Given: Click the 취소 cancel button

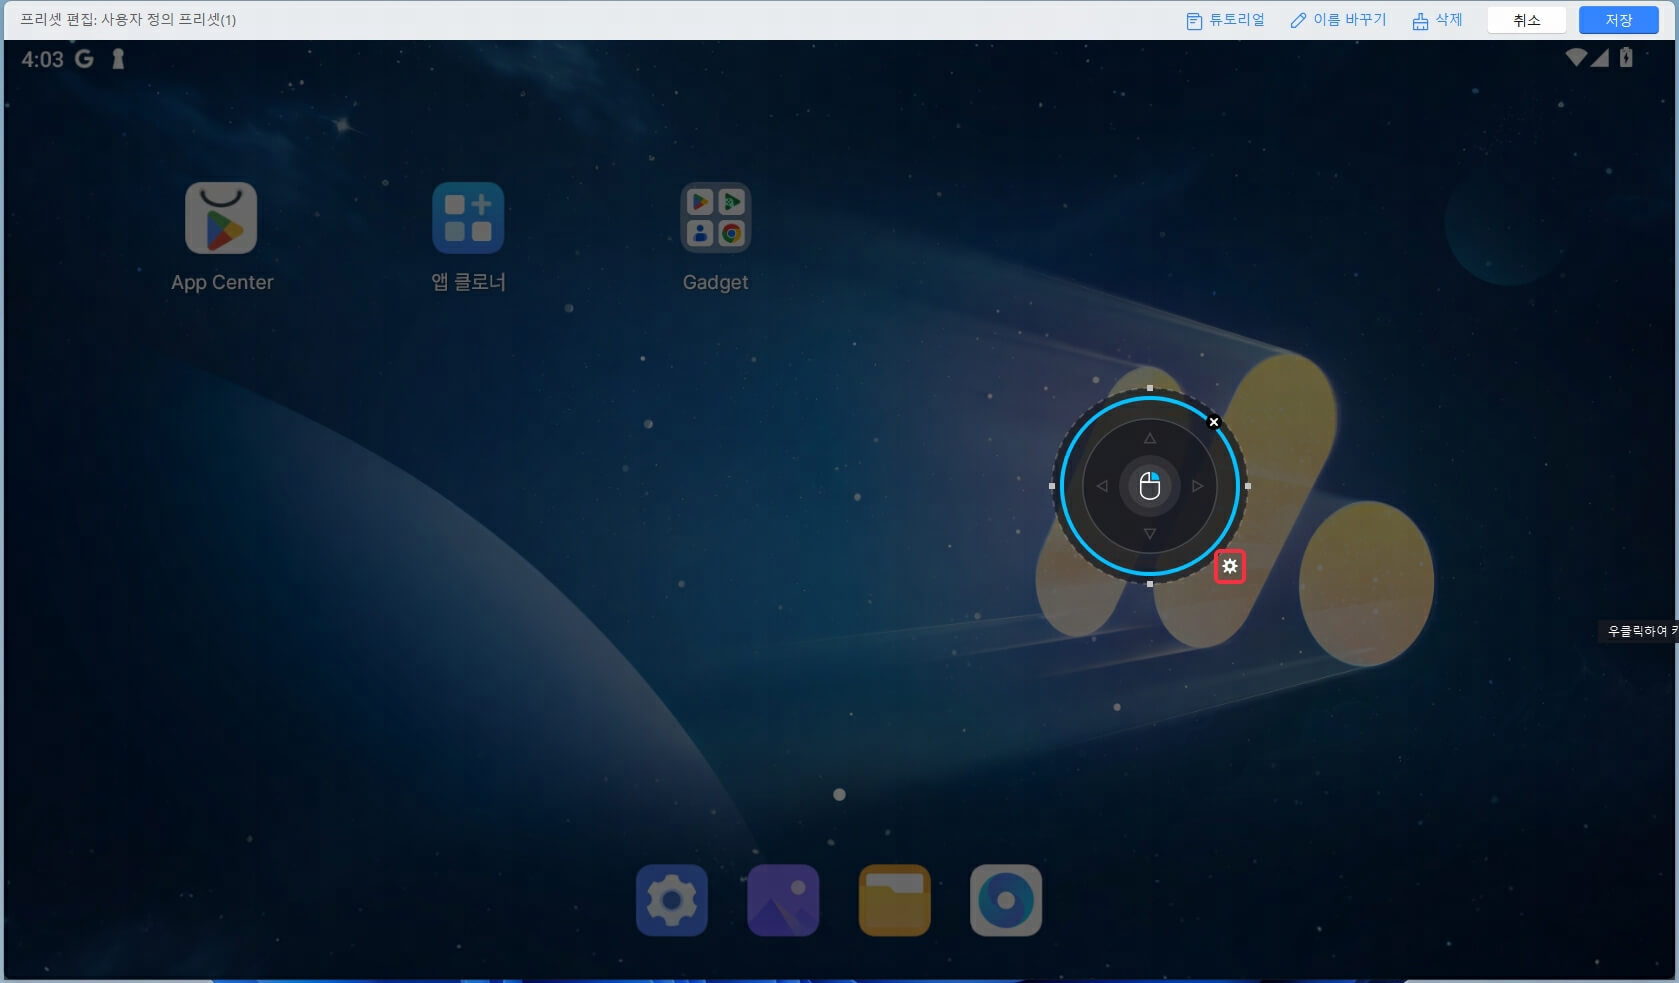Looking at the screenshot, I should point(1527,20).
